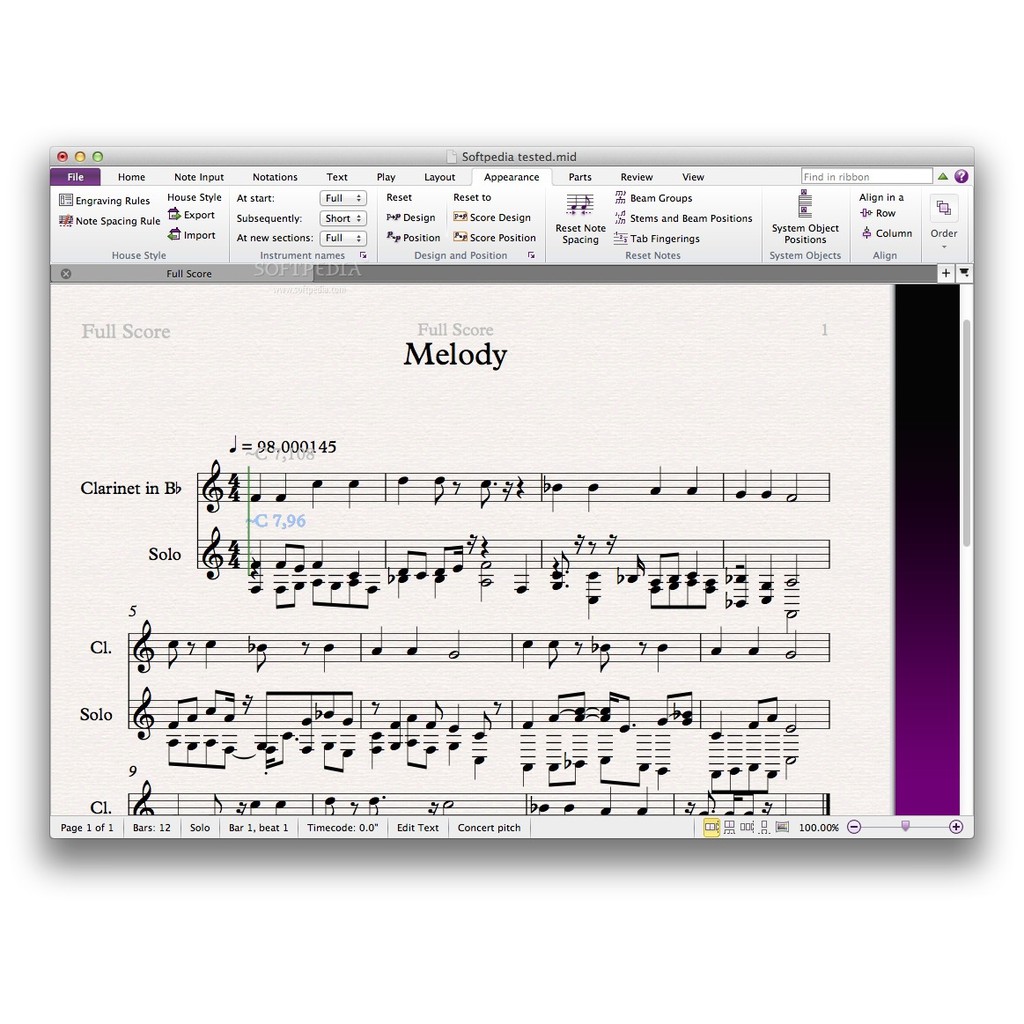Open the Order menu button

[x=944, y=221]
